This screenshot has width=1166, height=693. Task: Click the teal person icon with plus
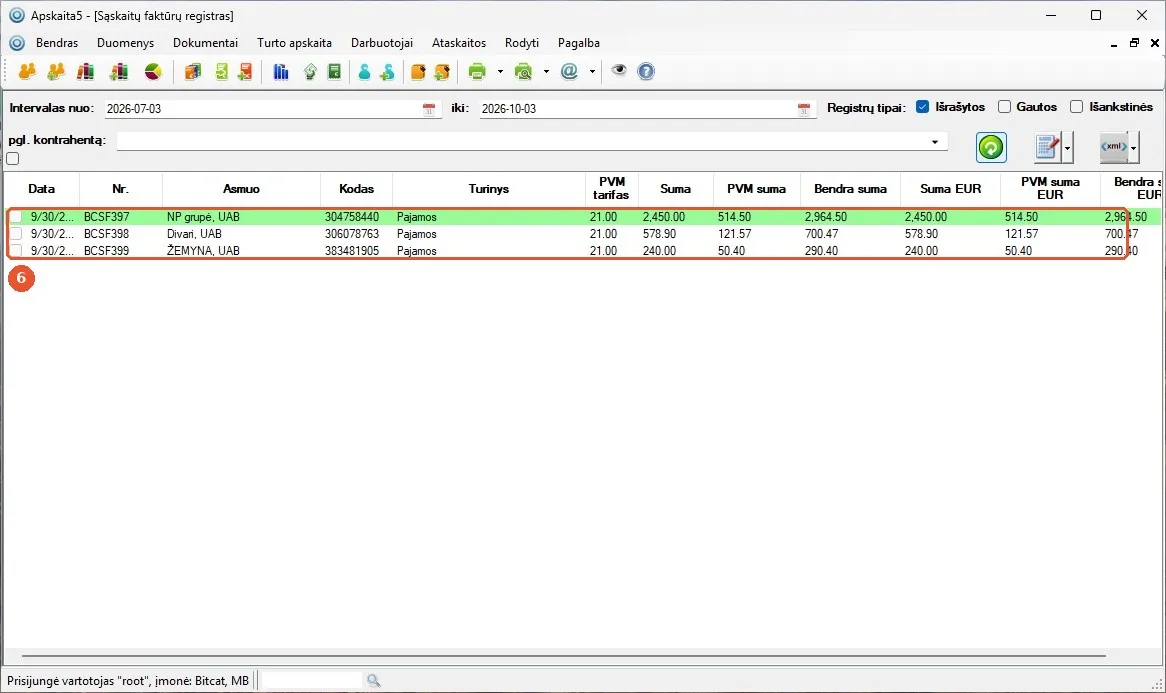coord(387,71)
